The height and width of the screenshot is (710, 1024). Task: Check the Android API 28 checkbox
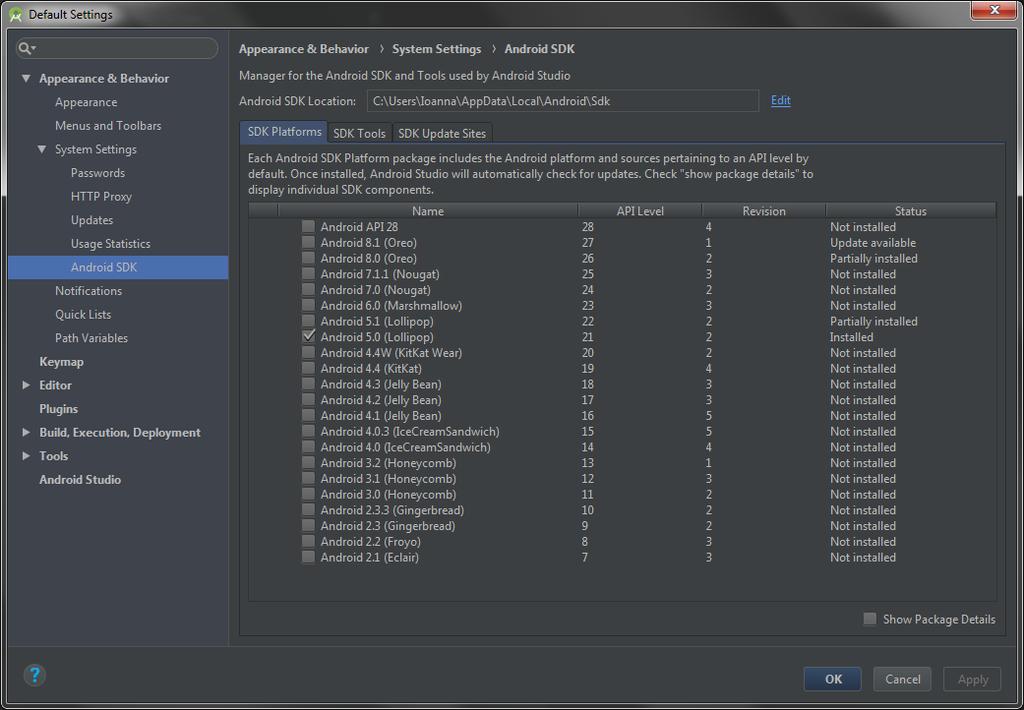(308, 227)
